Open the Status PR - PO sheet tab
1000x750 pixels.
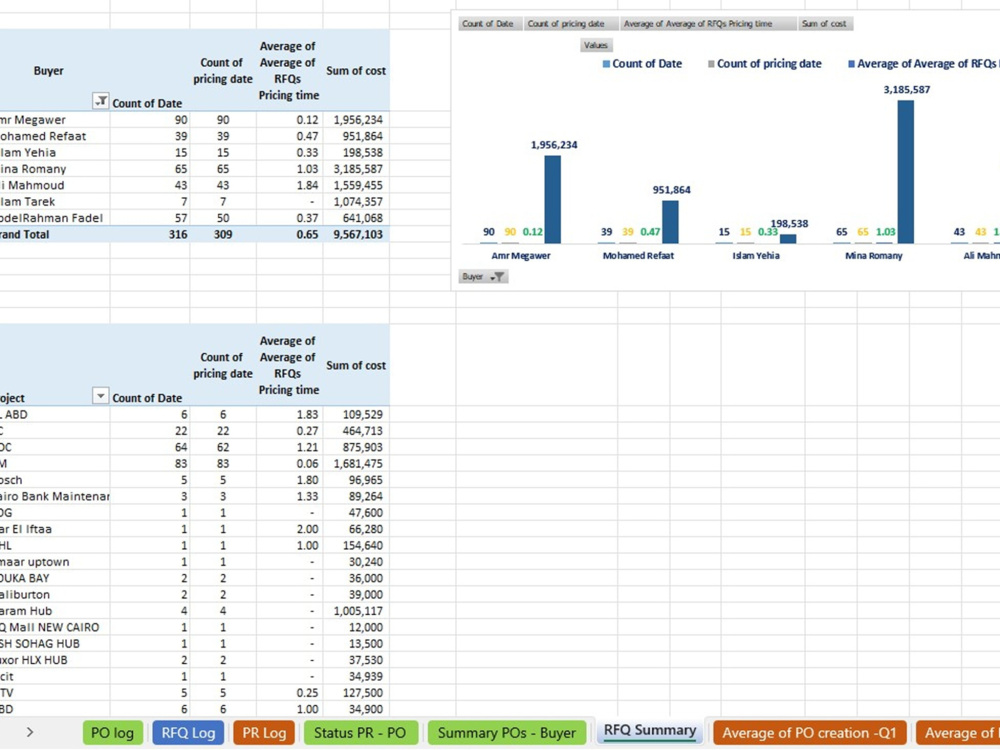pyautogui.click(x=360, y=733)
